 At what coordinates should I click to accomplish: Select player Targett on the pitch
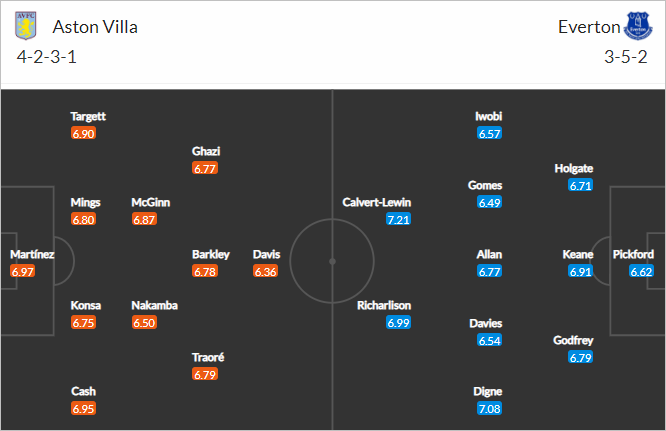88,116
